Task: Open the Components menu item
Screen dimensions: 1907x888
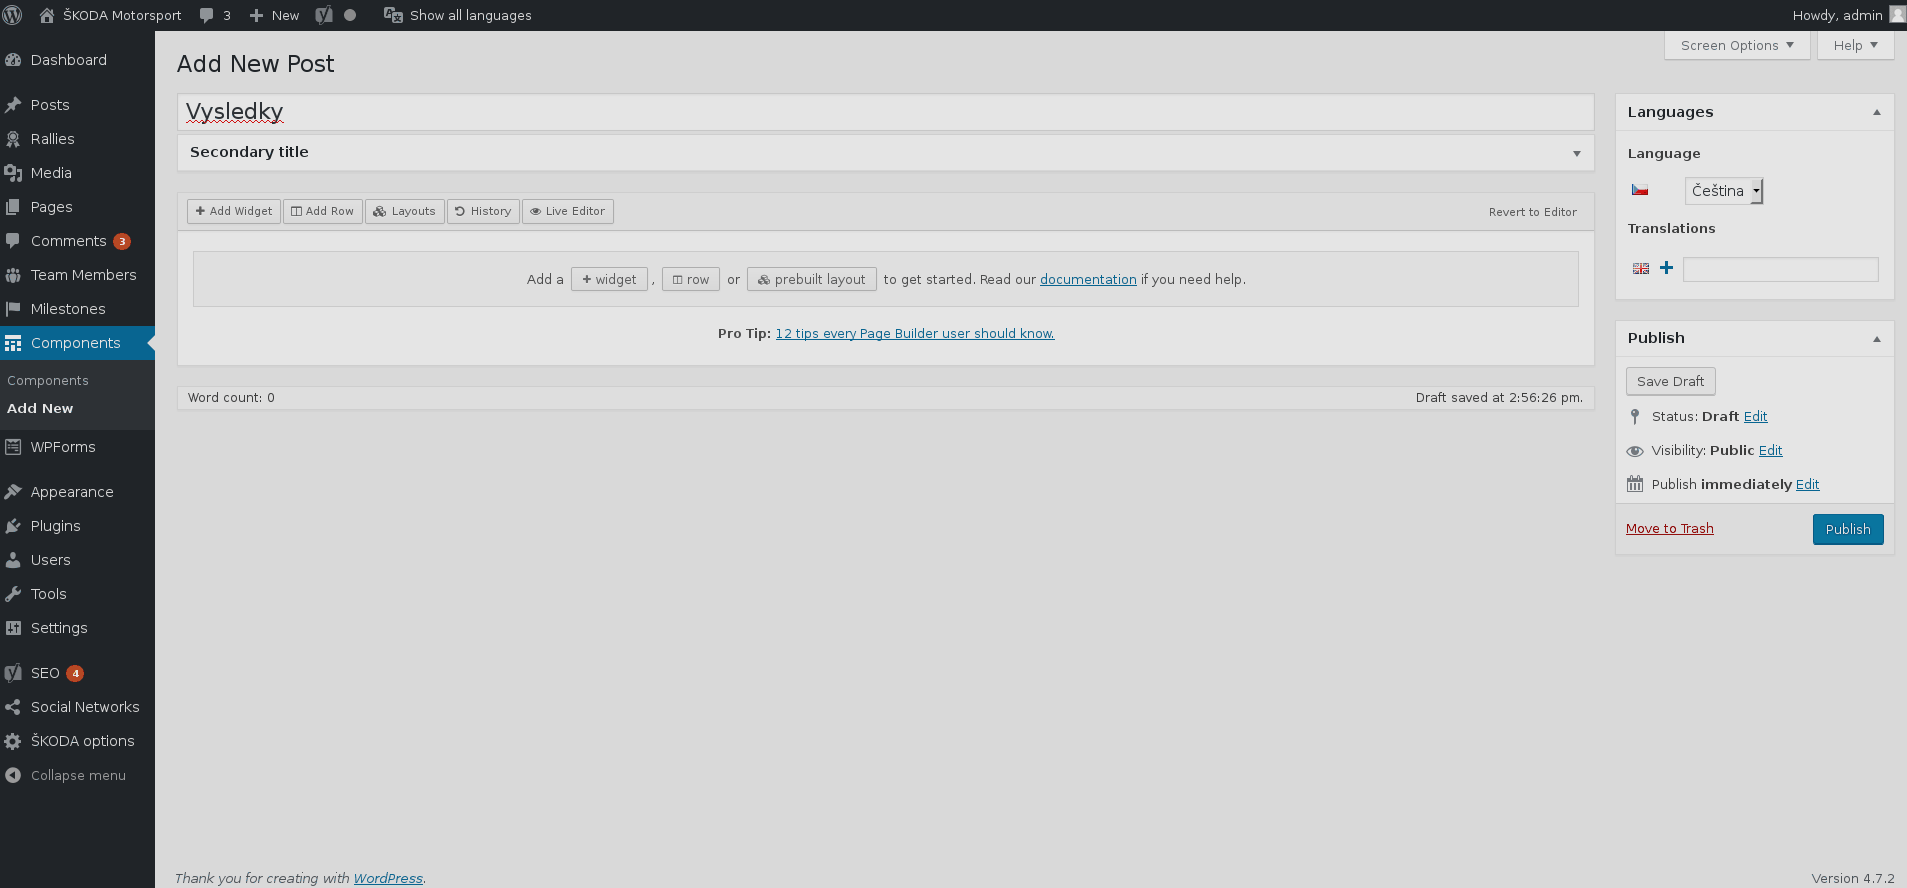Action: pos(77,343)
